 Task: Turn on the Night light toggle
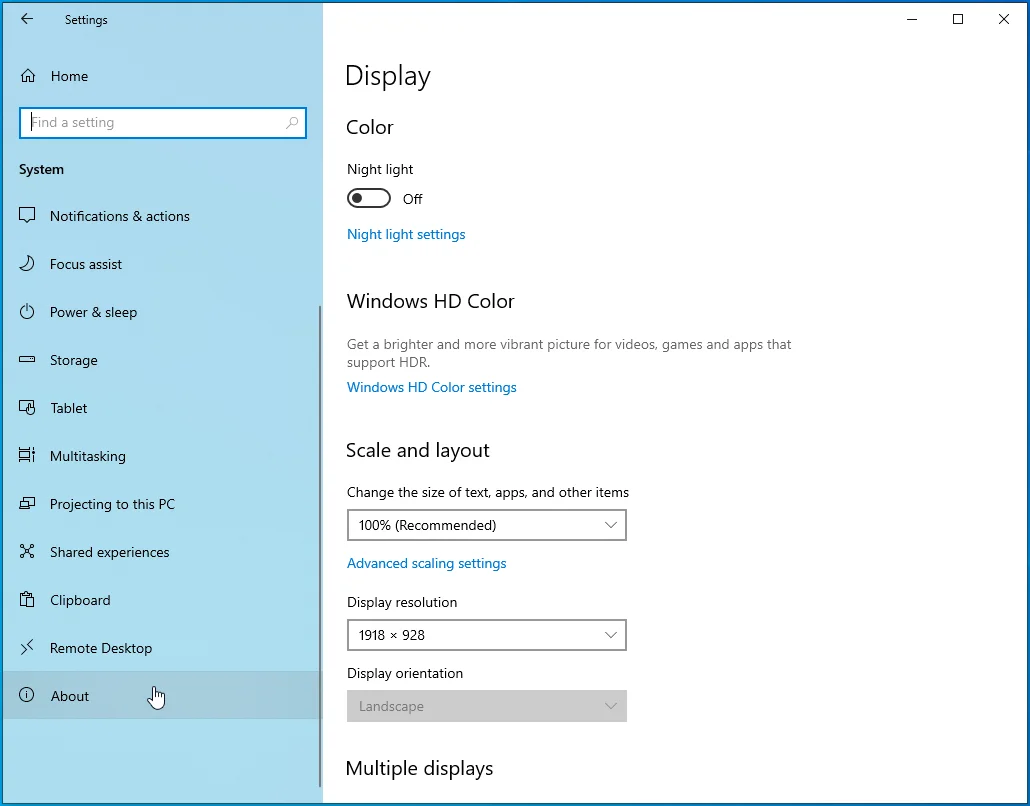[369, 198]
